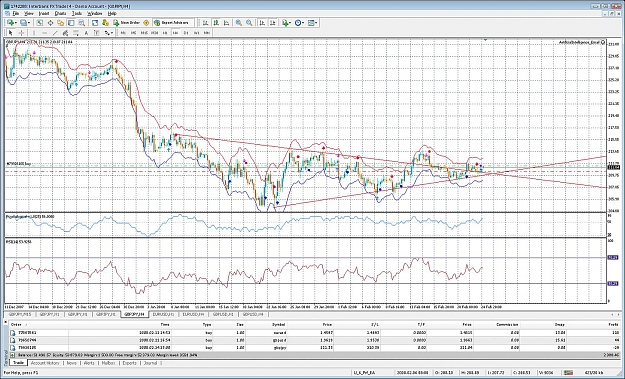Select the equidistant channel tool
The height and width of the screenshot is (379, 625).
65,33
